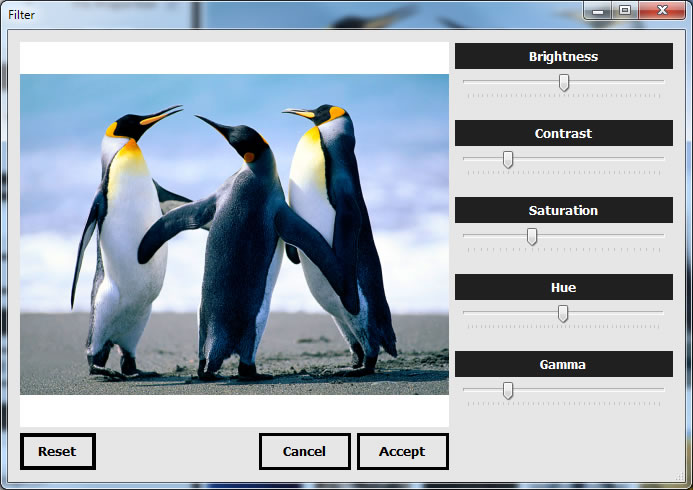Click the Brightness label header
This screenshot has width=693, height=490.
564,56
